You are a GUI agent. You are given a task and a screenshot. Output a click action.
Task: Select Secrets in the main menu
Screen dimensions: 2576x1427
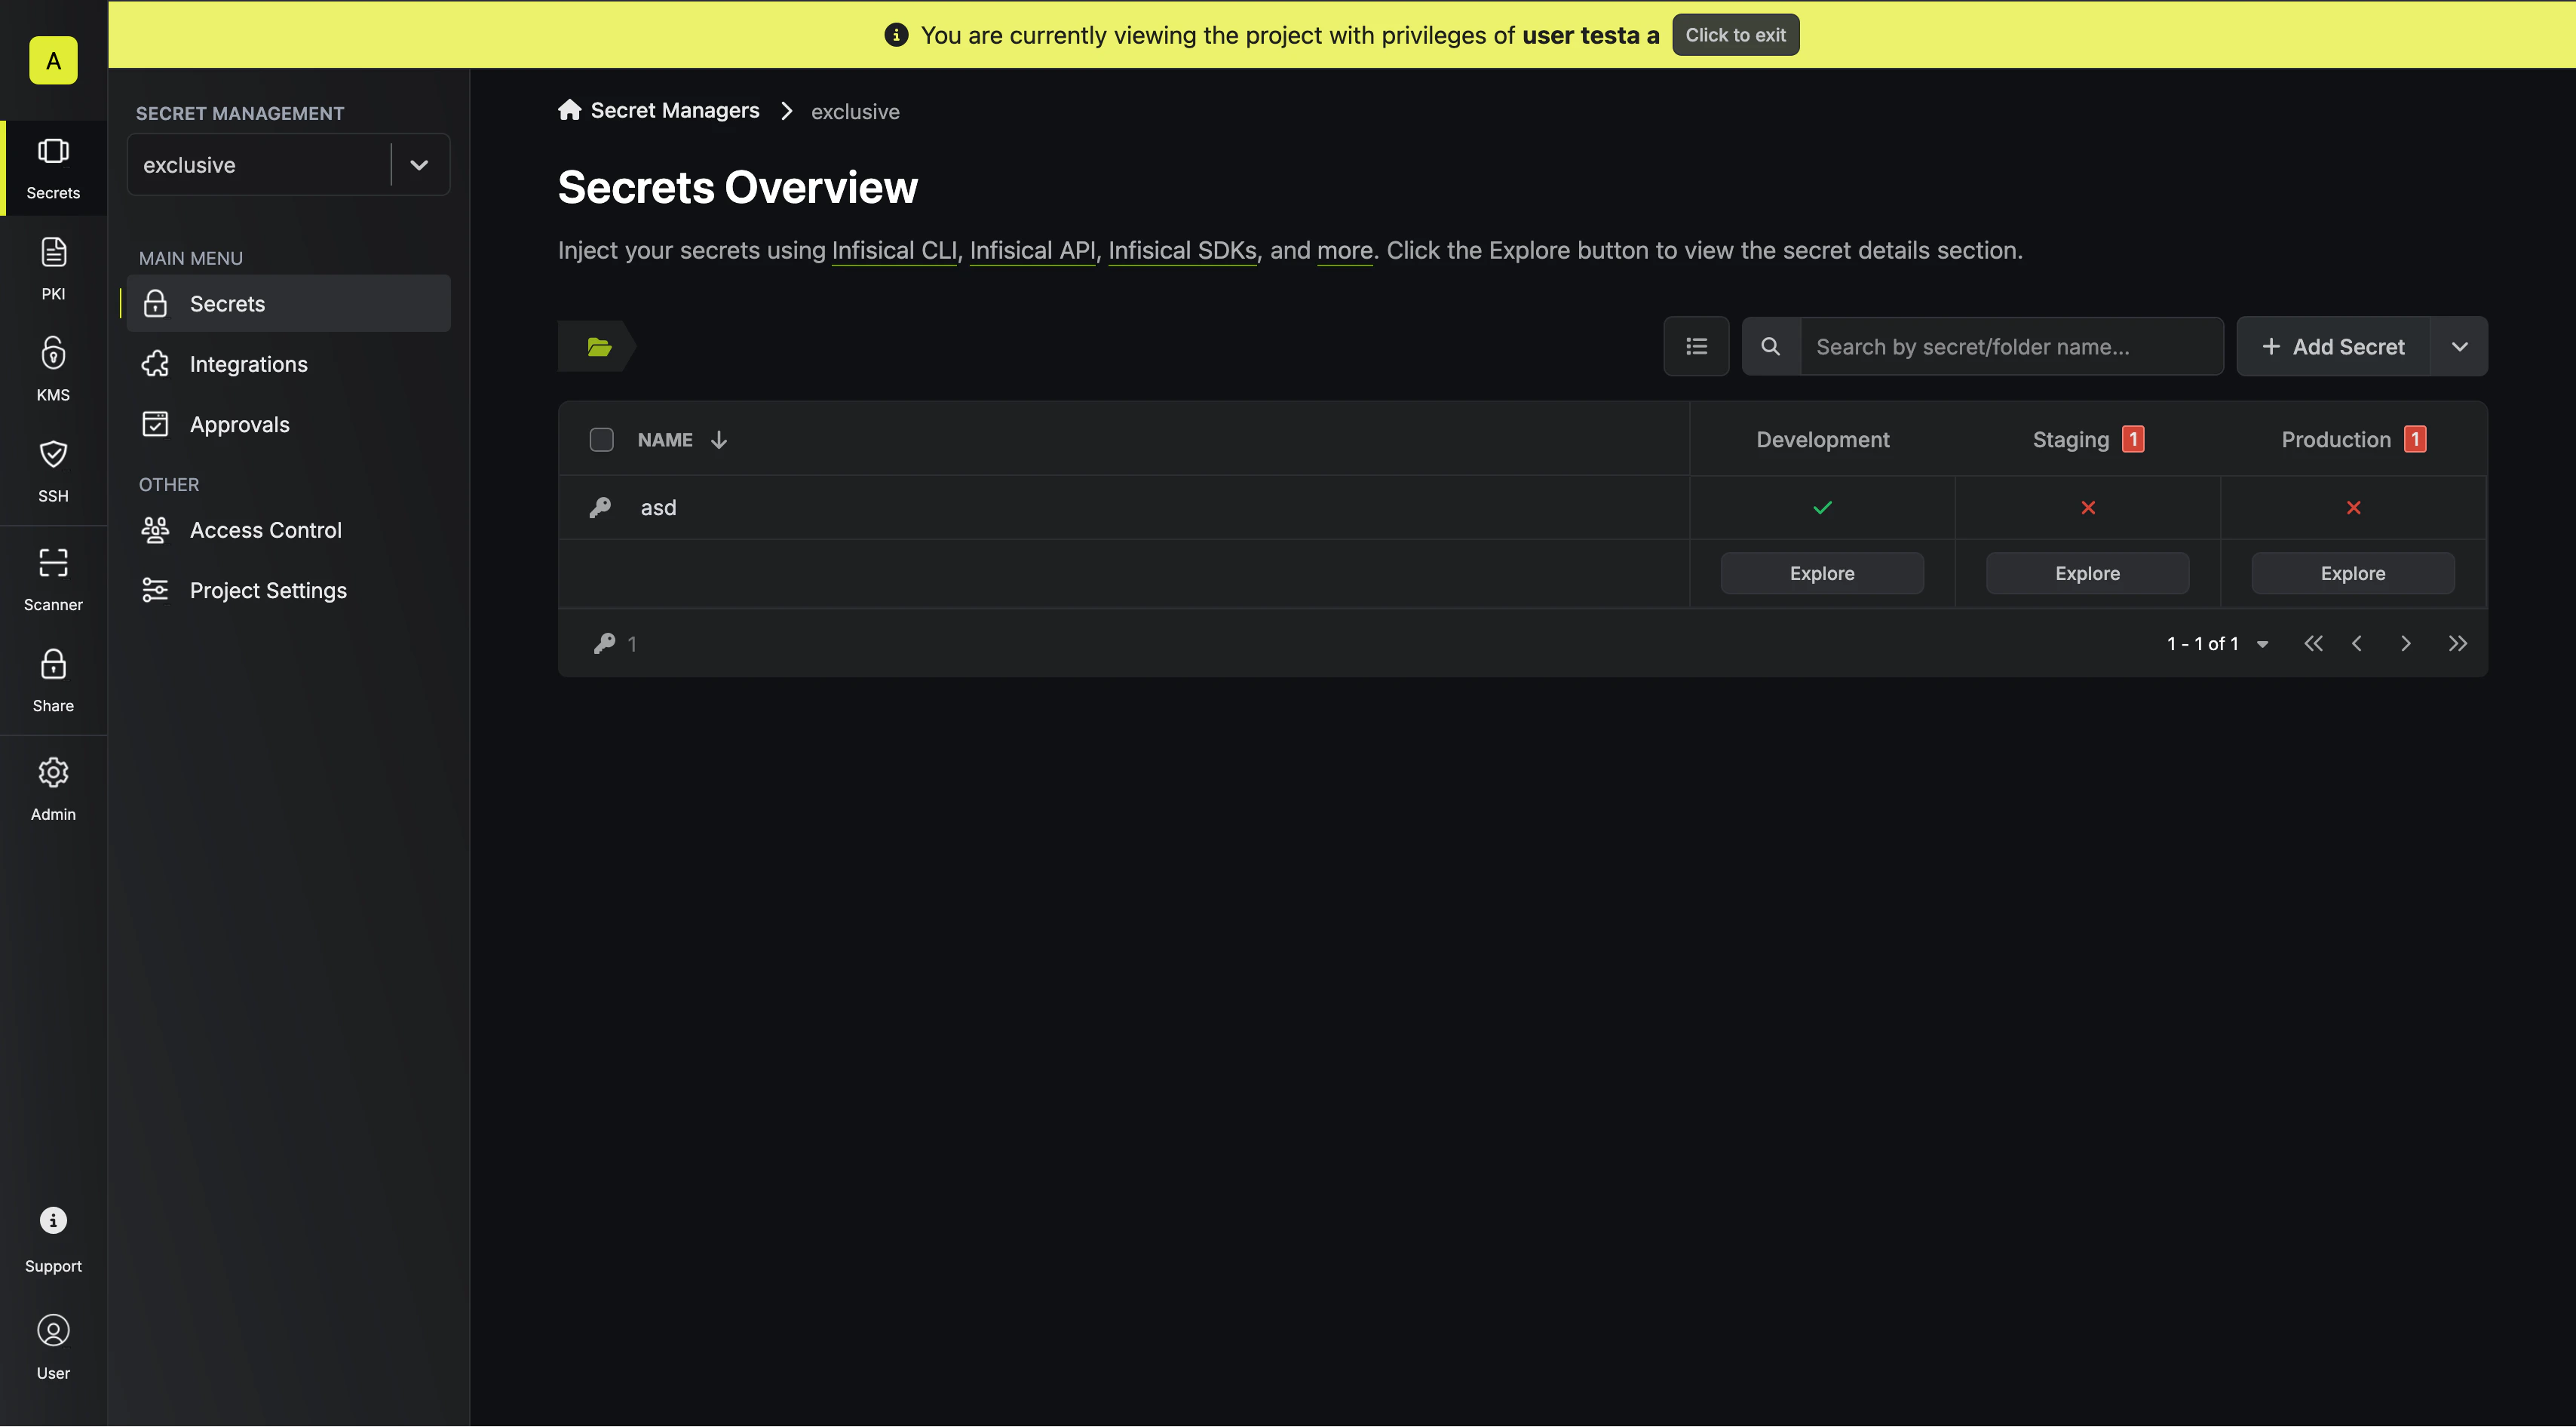tap(288, 304)
